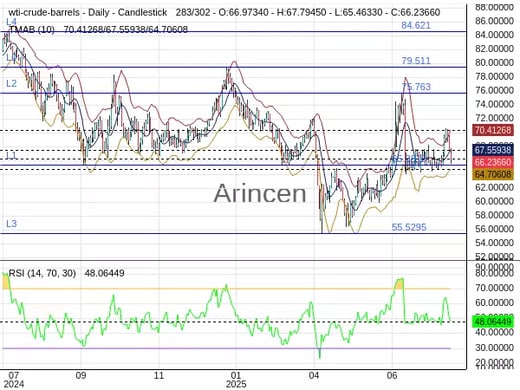Click the 86.00000 price axis tick
The height and width of the screenshot is (390, 520).
[x=494, y=21]
